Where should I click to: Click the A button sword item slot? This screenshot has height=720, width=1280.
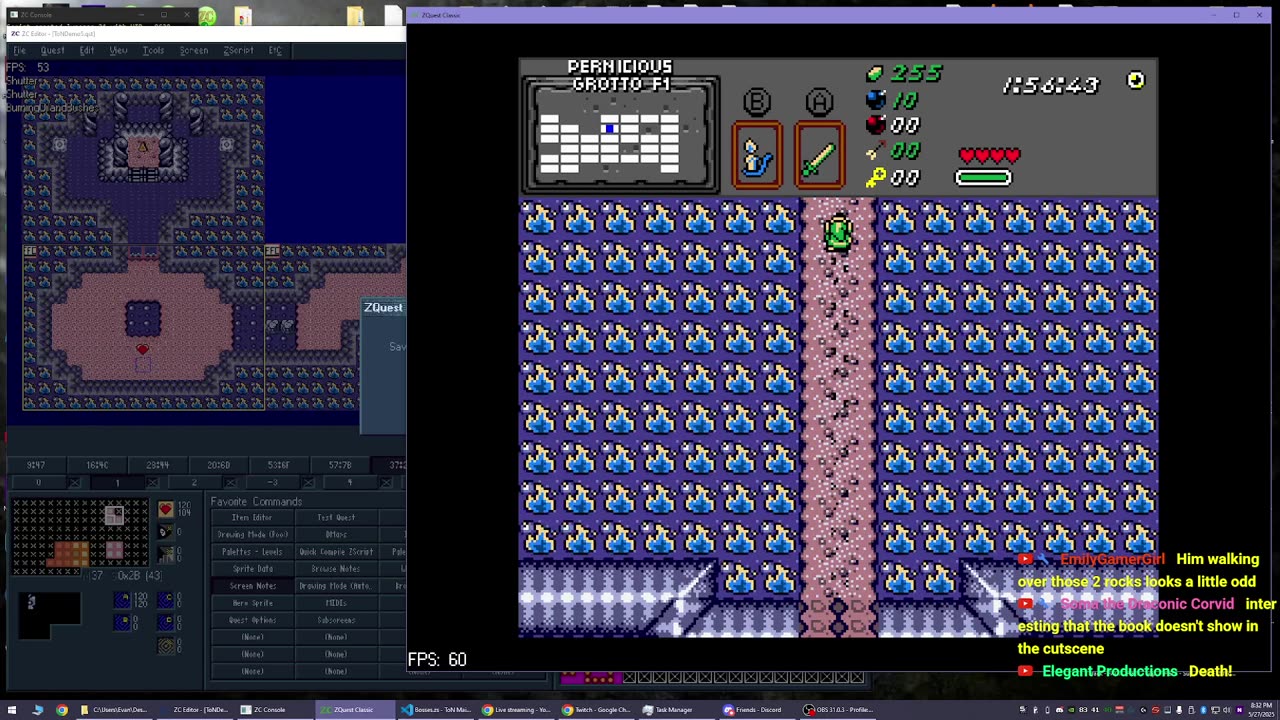[819, 156]
